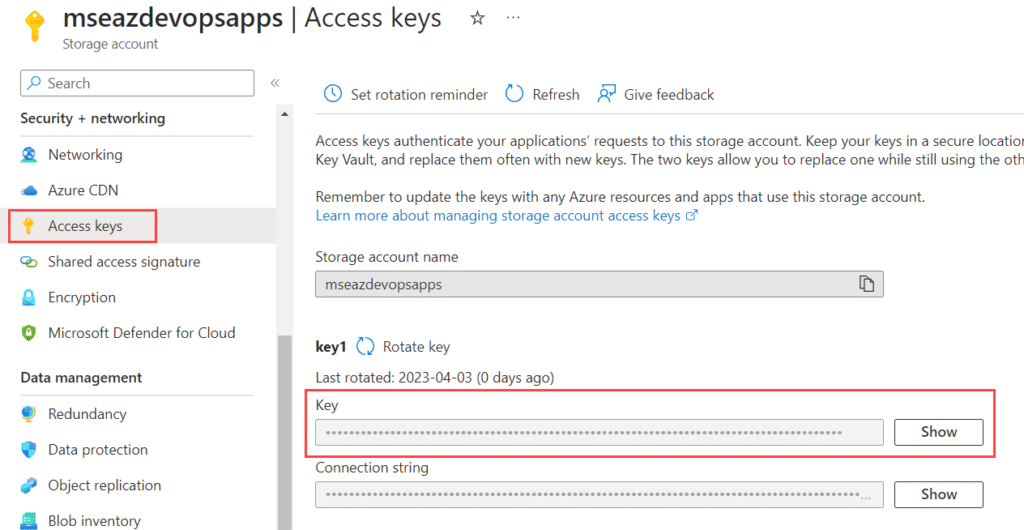
Task: Click the Defender shield icon
Action: pos(29,333)
